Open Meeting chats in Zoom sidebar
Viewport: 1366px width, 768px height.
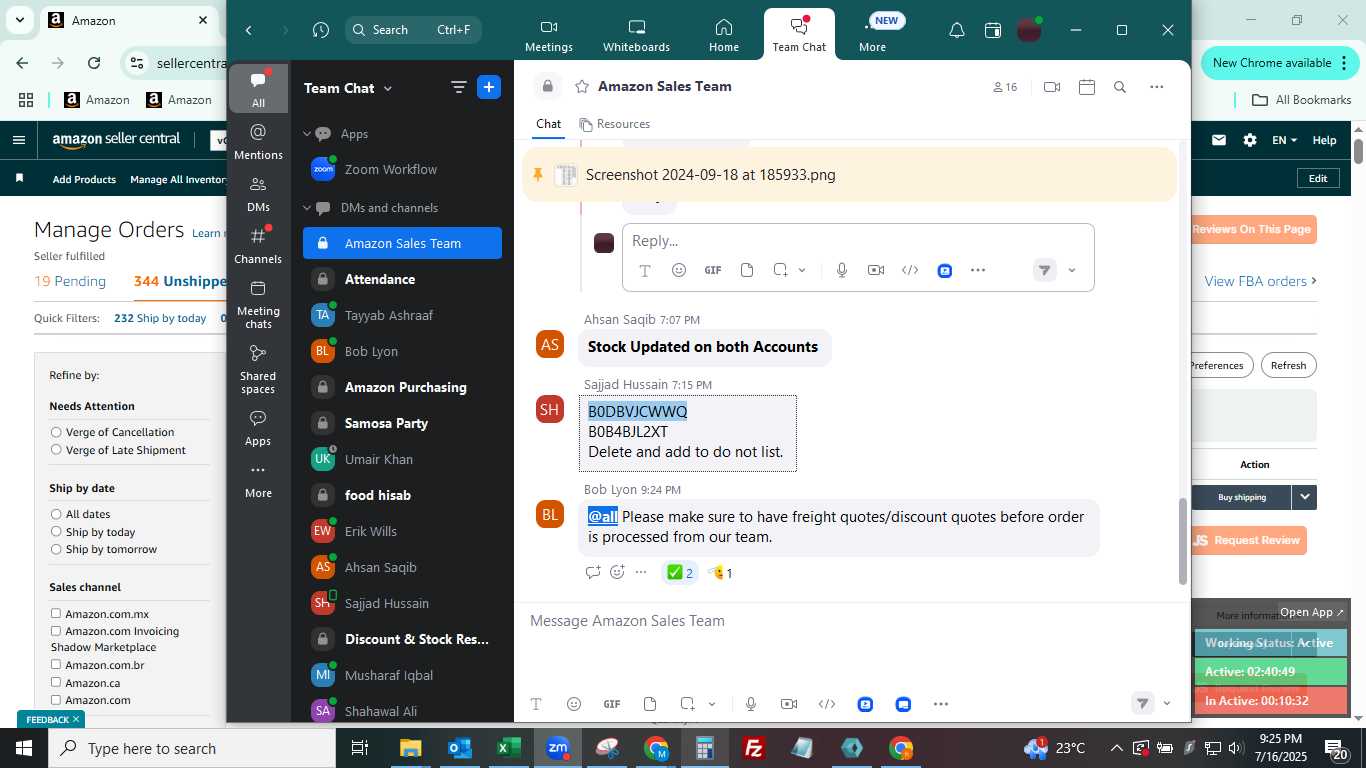point(258,305)
